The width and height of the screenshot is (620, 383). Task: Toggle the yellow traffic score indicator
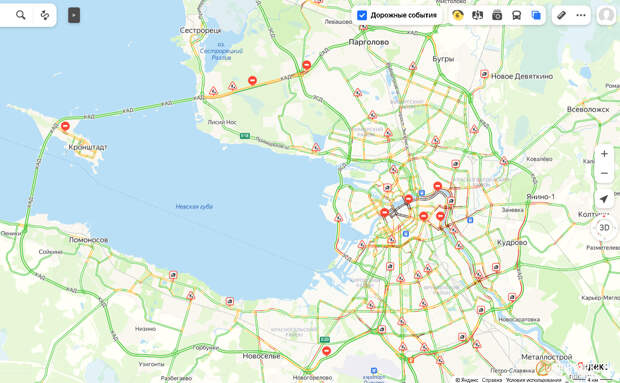(457, 15)
